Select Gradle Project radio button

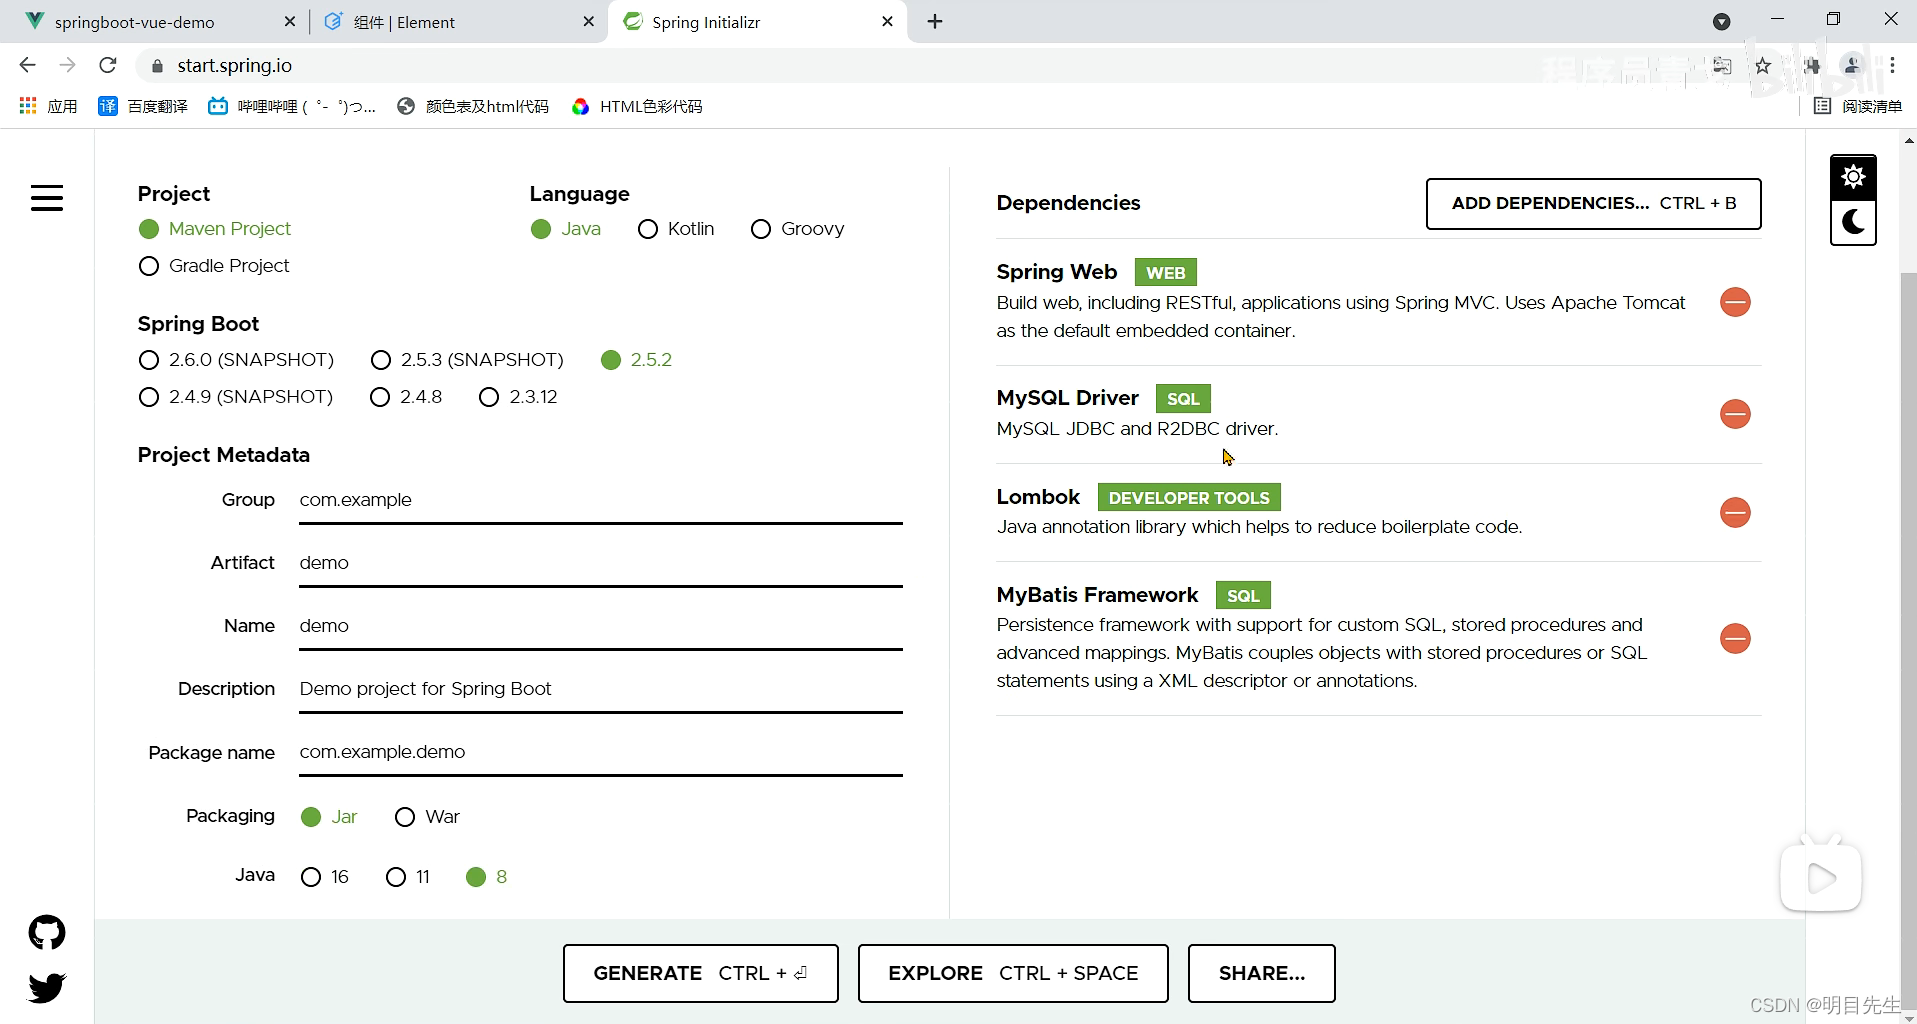(x=149, y=266)
